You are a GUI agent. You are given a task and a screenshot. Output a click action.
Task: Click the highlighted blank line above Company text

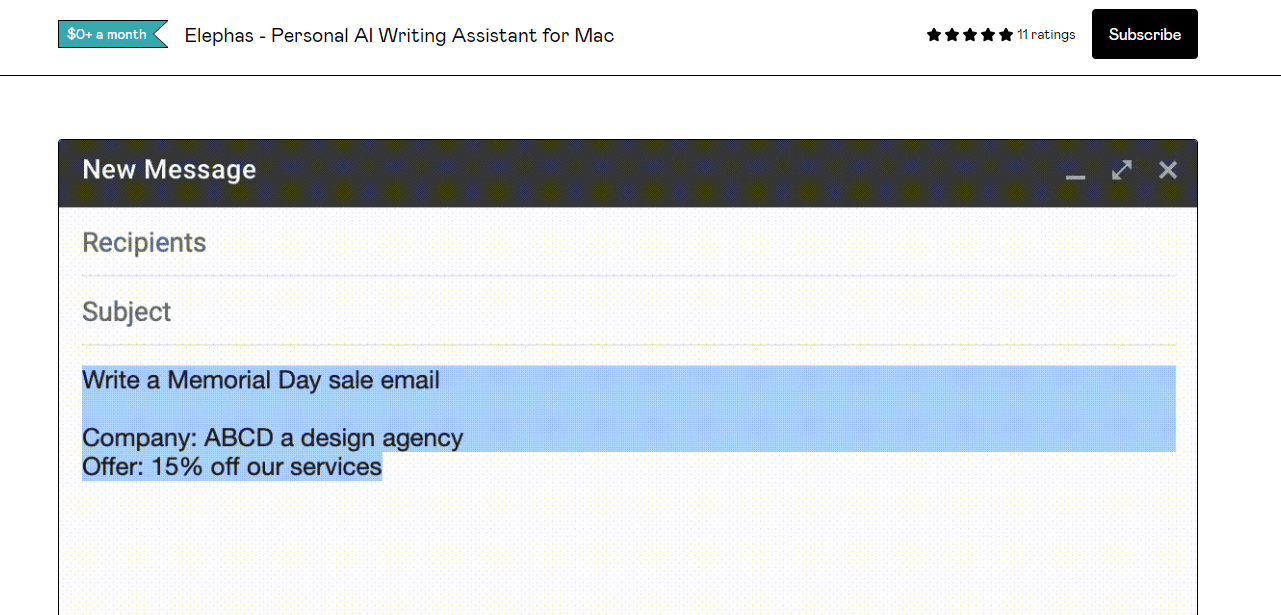(x=628, y=409)
